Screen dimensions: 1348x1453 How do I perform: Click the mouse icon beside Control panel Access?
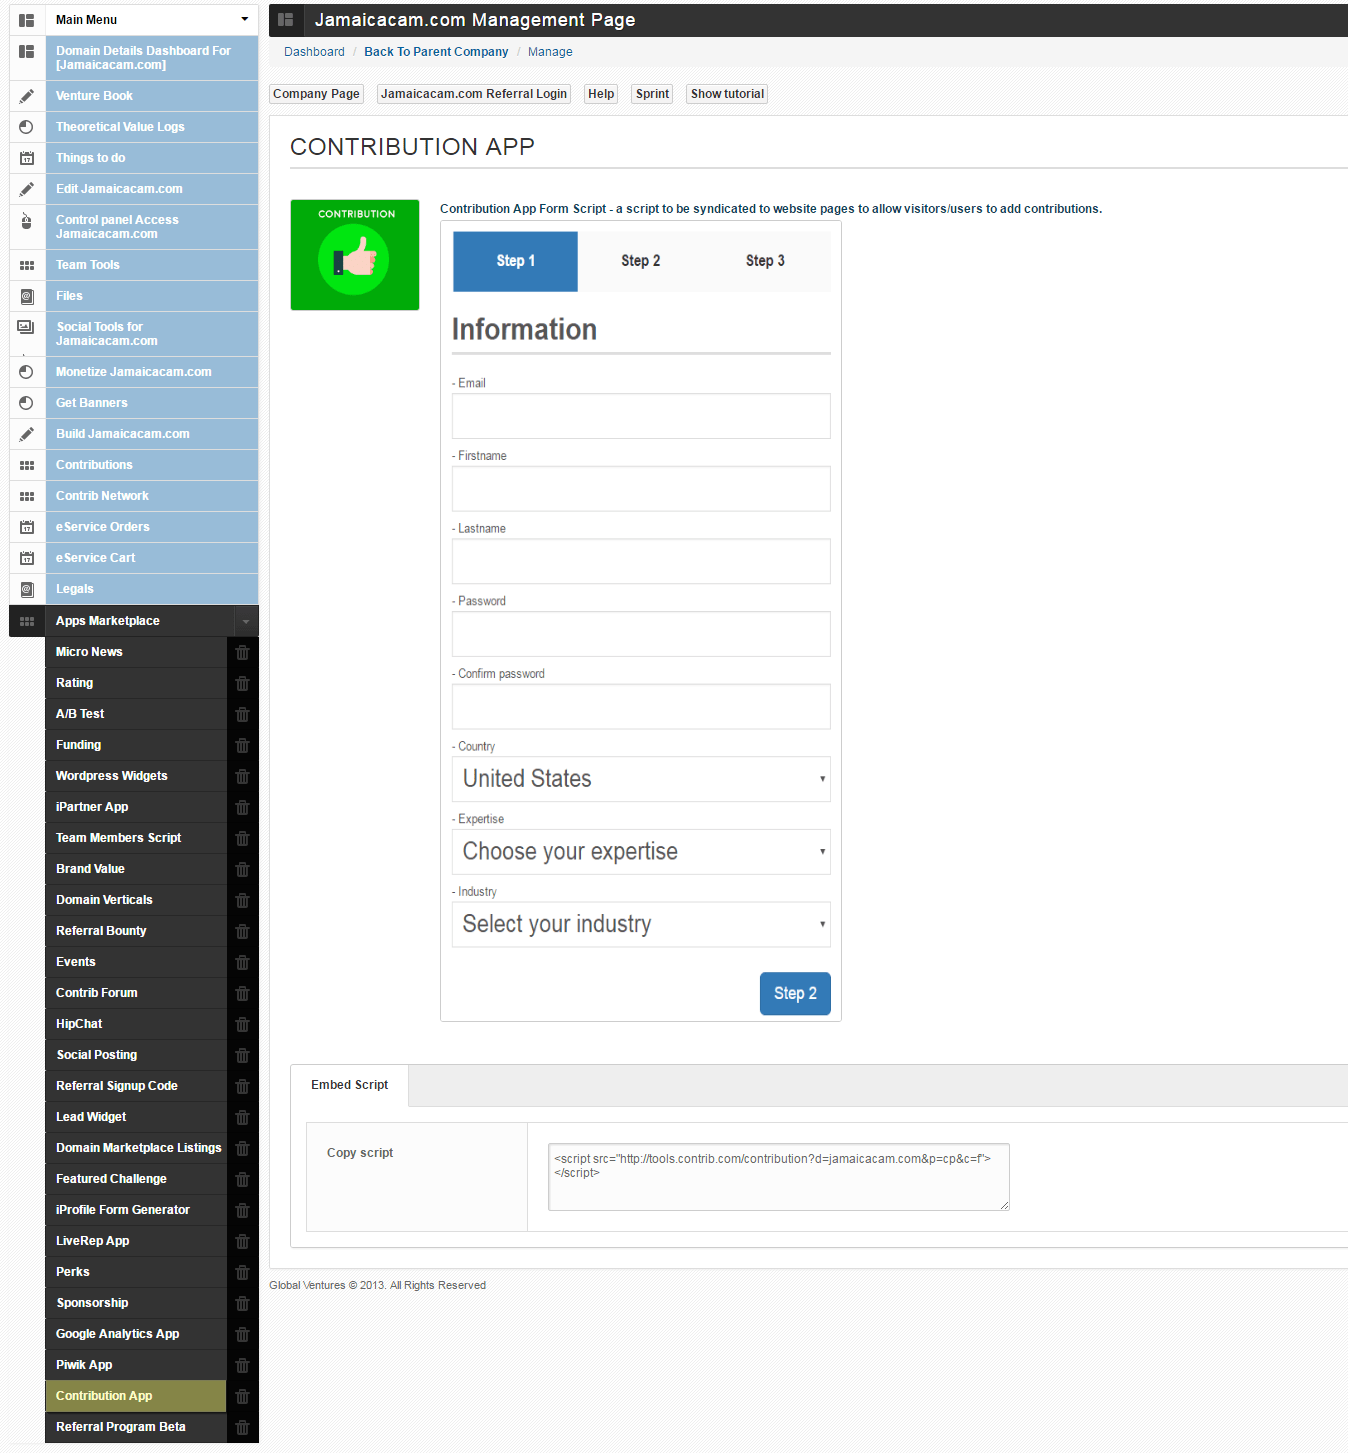[27, 221]
